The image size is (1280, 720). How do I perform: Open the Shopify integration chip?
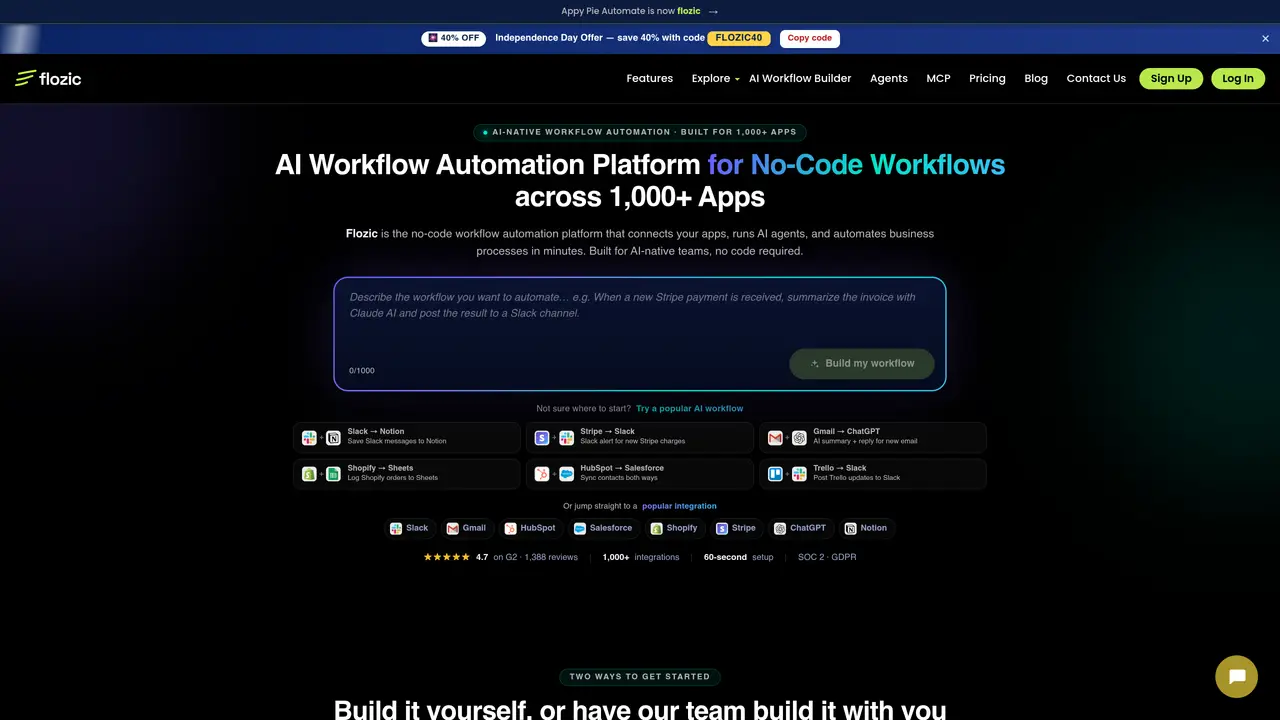click(674, 528)
